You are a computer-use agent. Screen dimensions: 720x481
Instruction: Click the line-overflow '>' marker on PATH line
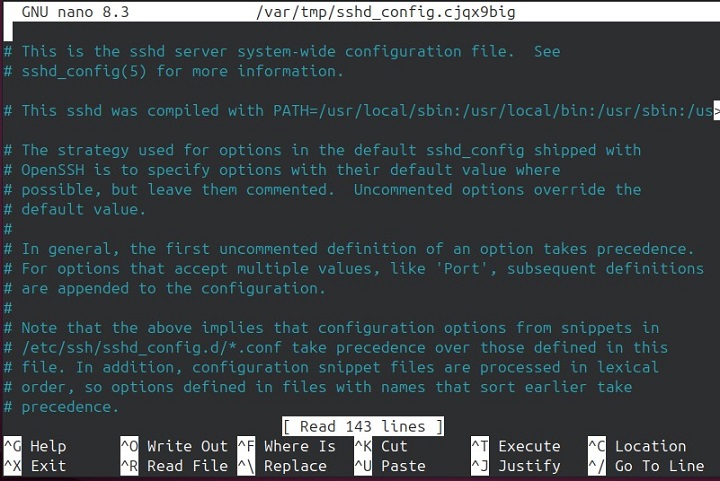click(x=715, y=111)
